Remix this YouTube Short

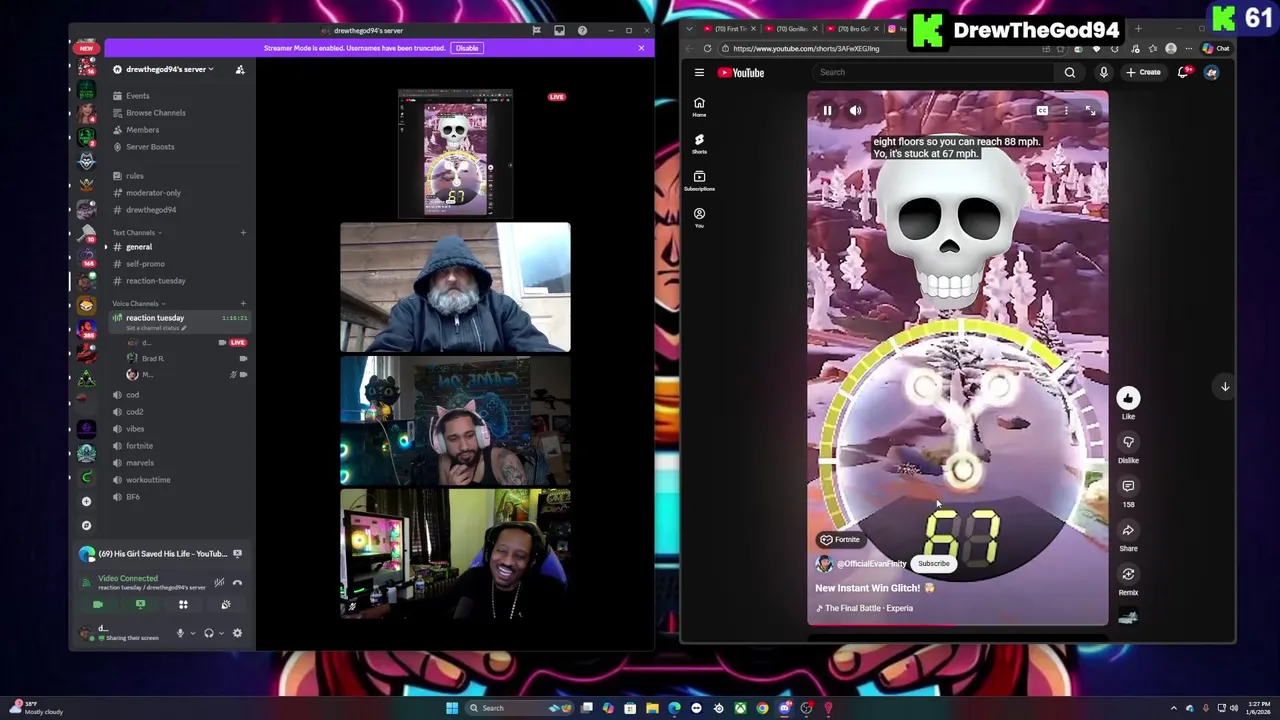[1128, 574]
